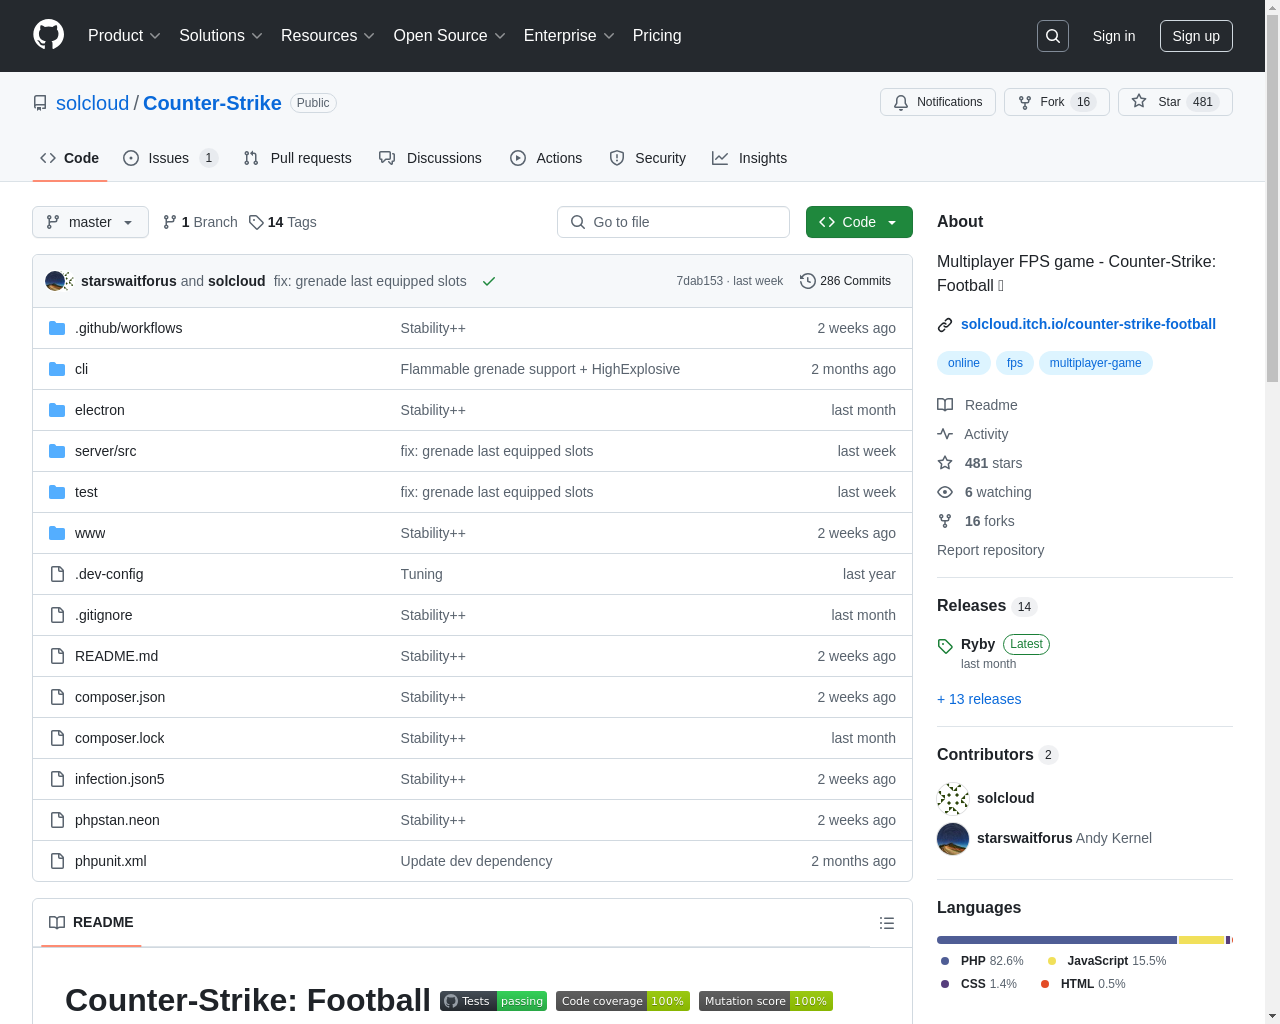Screen dimensions: 1280x1024
Task: Click the yellow JavaScript segment of languages bar
Action: pyautogui.click(x=1202, y=940)
